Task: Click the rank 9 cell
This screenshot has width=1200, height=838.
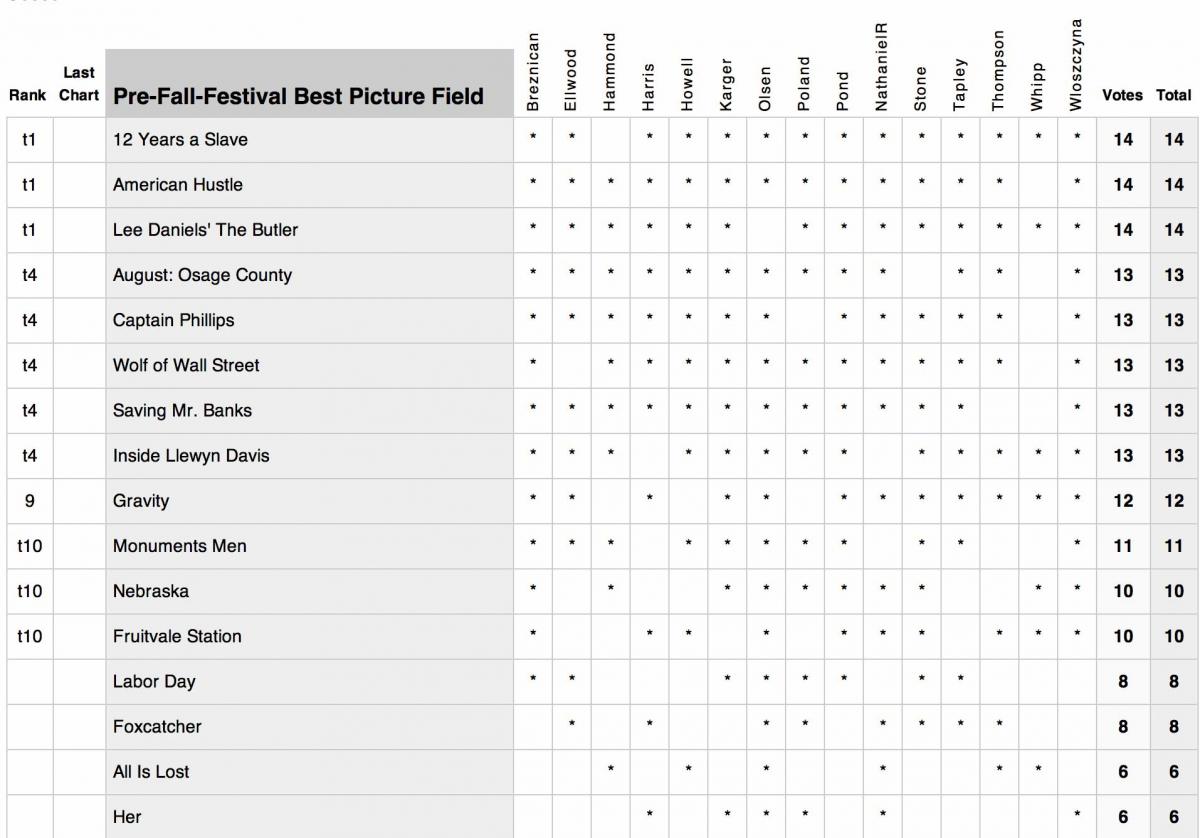Action: [29, 501]
